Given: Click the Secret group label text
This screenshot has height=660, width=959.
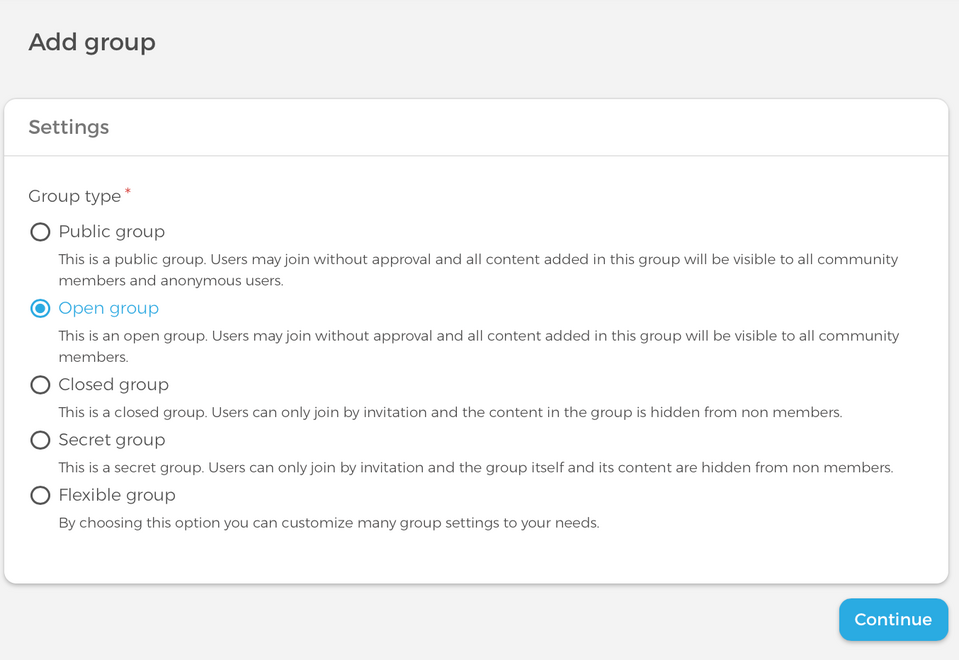Looking at the screenshot, I should pos(111,440).
